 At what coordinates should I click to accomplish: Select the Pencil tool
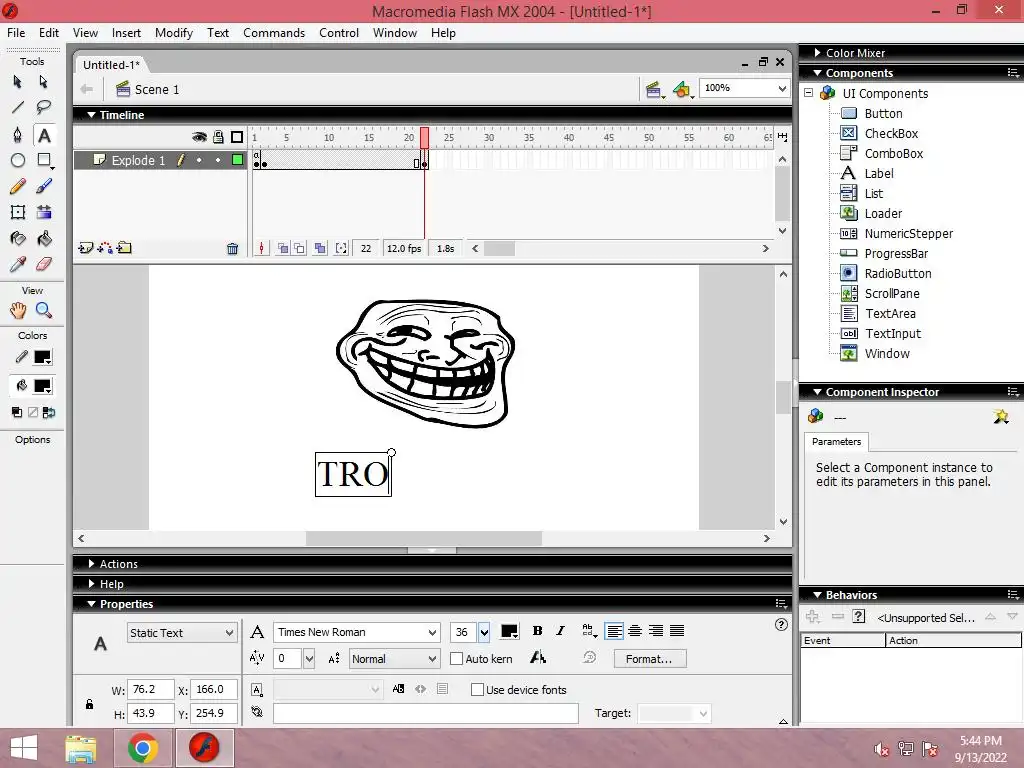[x=18, y=187]
